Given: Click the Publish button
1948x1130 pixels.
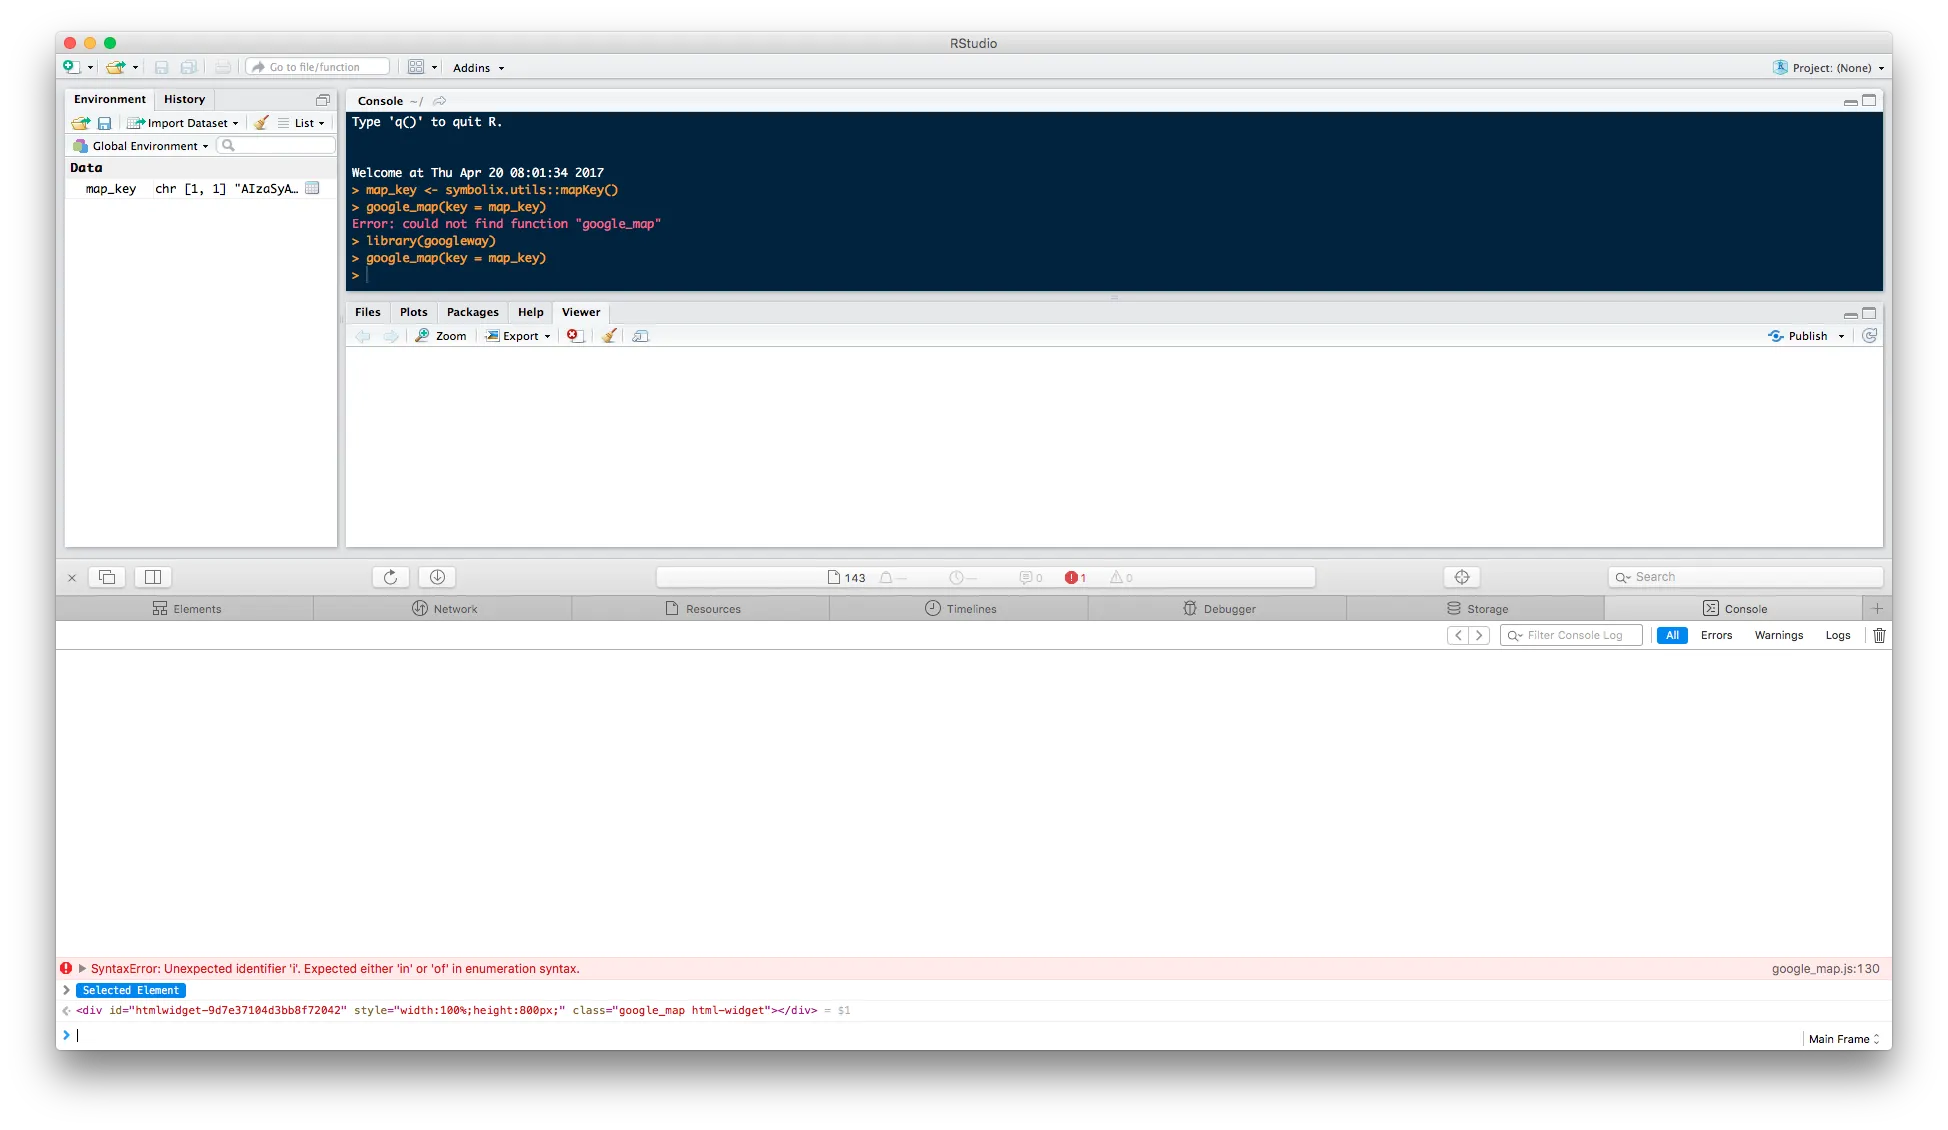Looking at the screenshot, I should [1805, 336].
